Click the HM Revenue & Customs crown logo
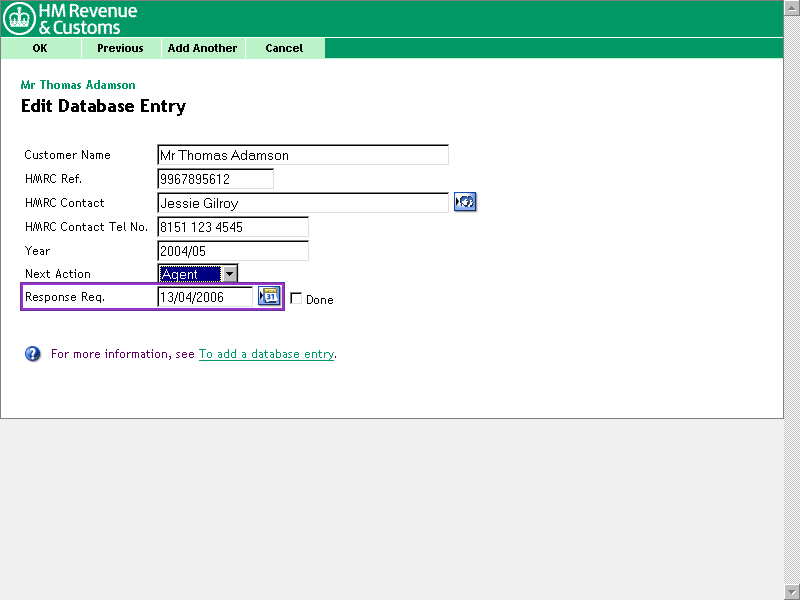The width and height of the screenshot is (800, 600). pos(20,18)
